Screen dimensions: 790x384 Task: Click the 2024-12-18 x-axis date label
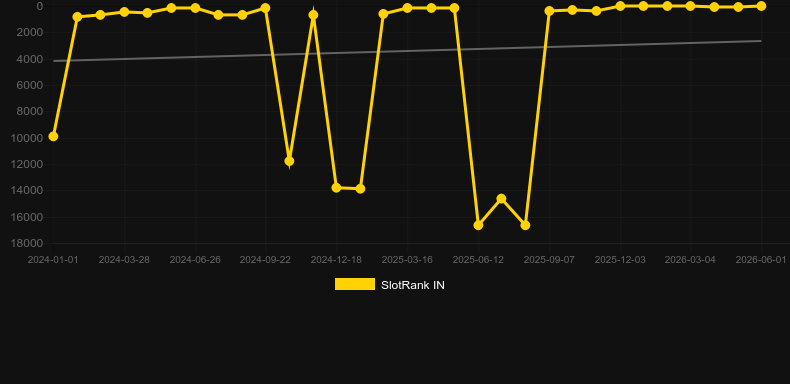[336, 260]
